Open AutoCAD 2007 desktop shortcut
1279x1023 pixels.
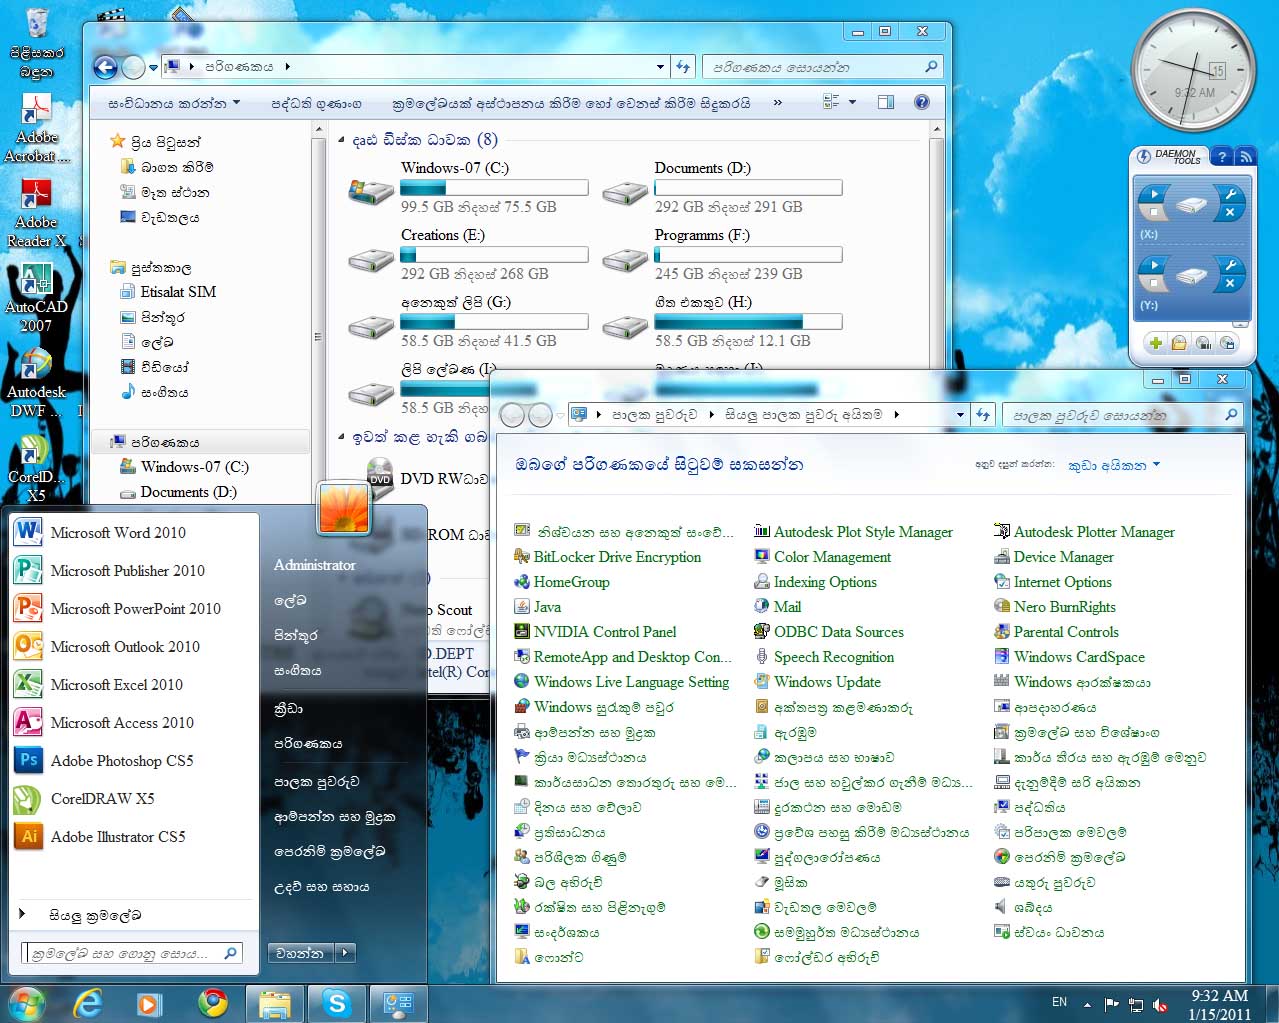tap(36, 299)
